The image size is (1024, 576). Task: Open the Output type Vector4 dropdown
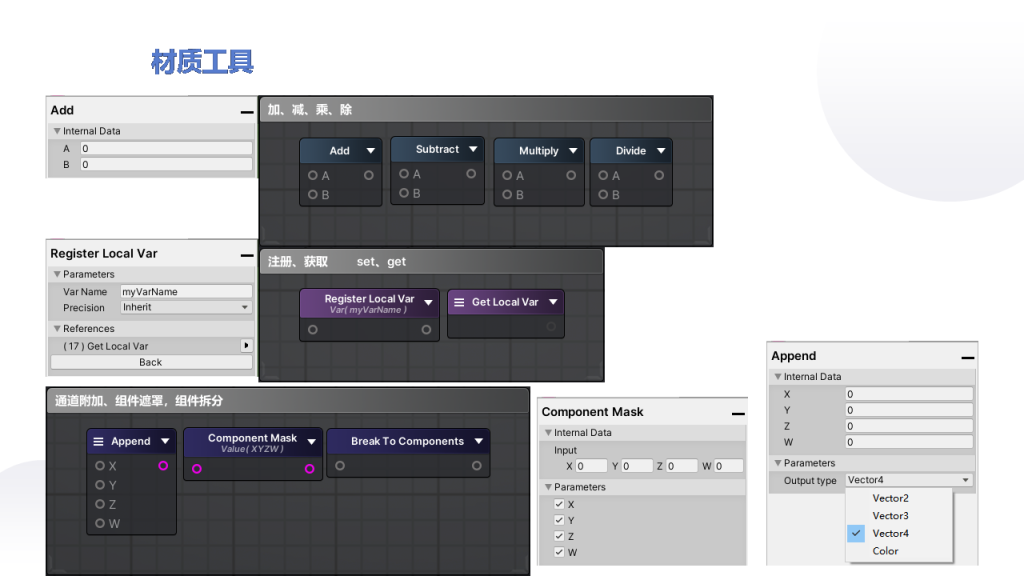coord(908,480)
